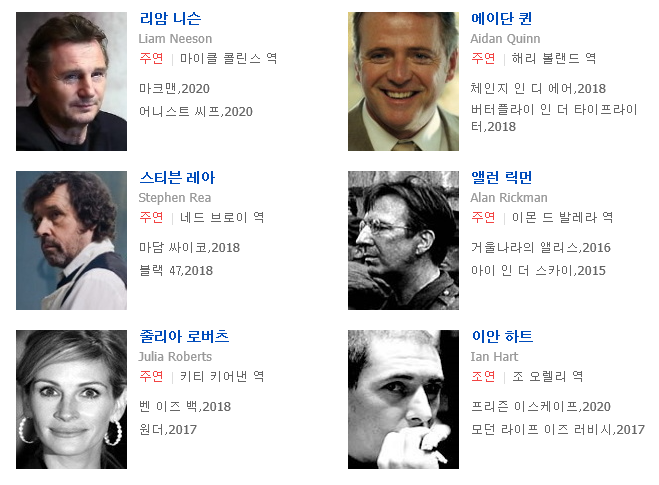Open Ian Hart's profile photo
This screenshot has height=485, width=659.
click(x=403, y=399)
